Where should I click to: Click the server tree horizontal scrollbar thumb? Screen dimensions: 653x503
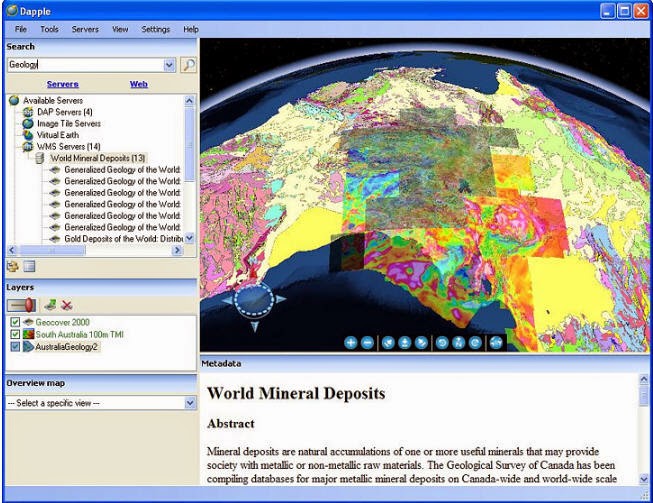click(52, 250)
